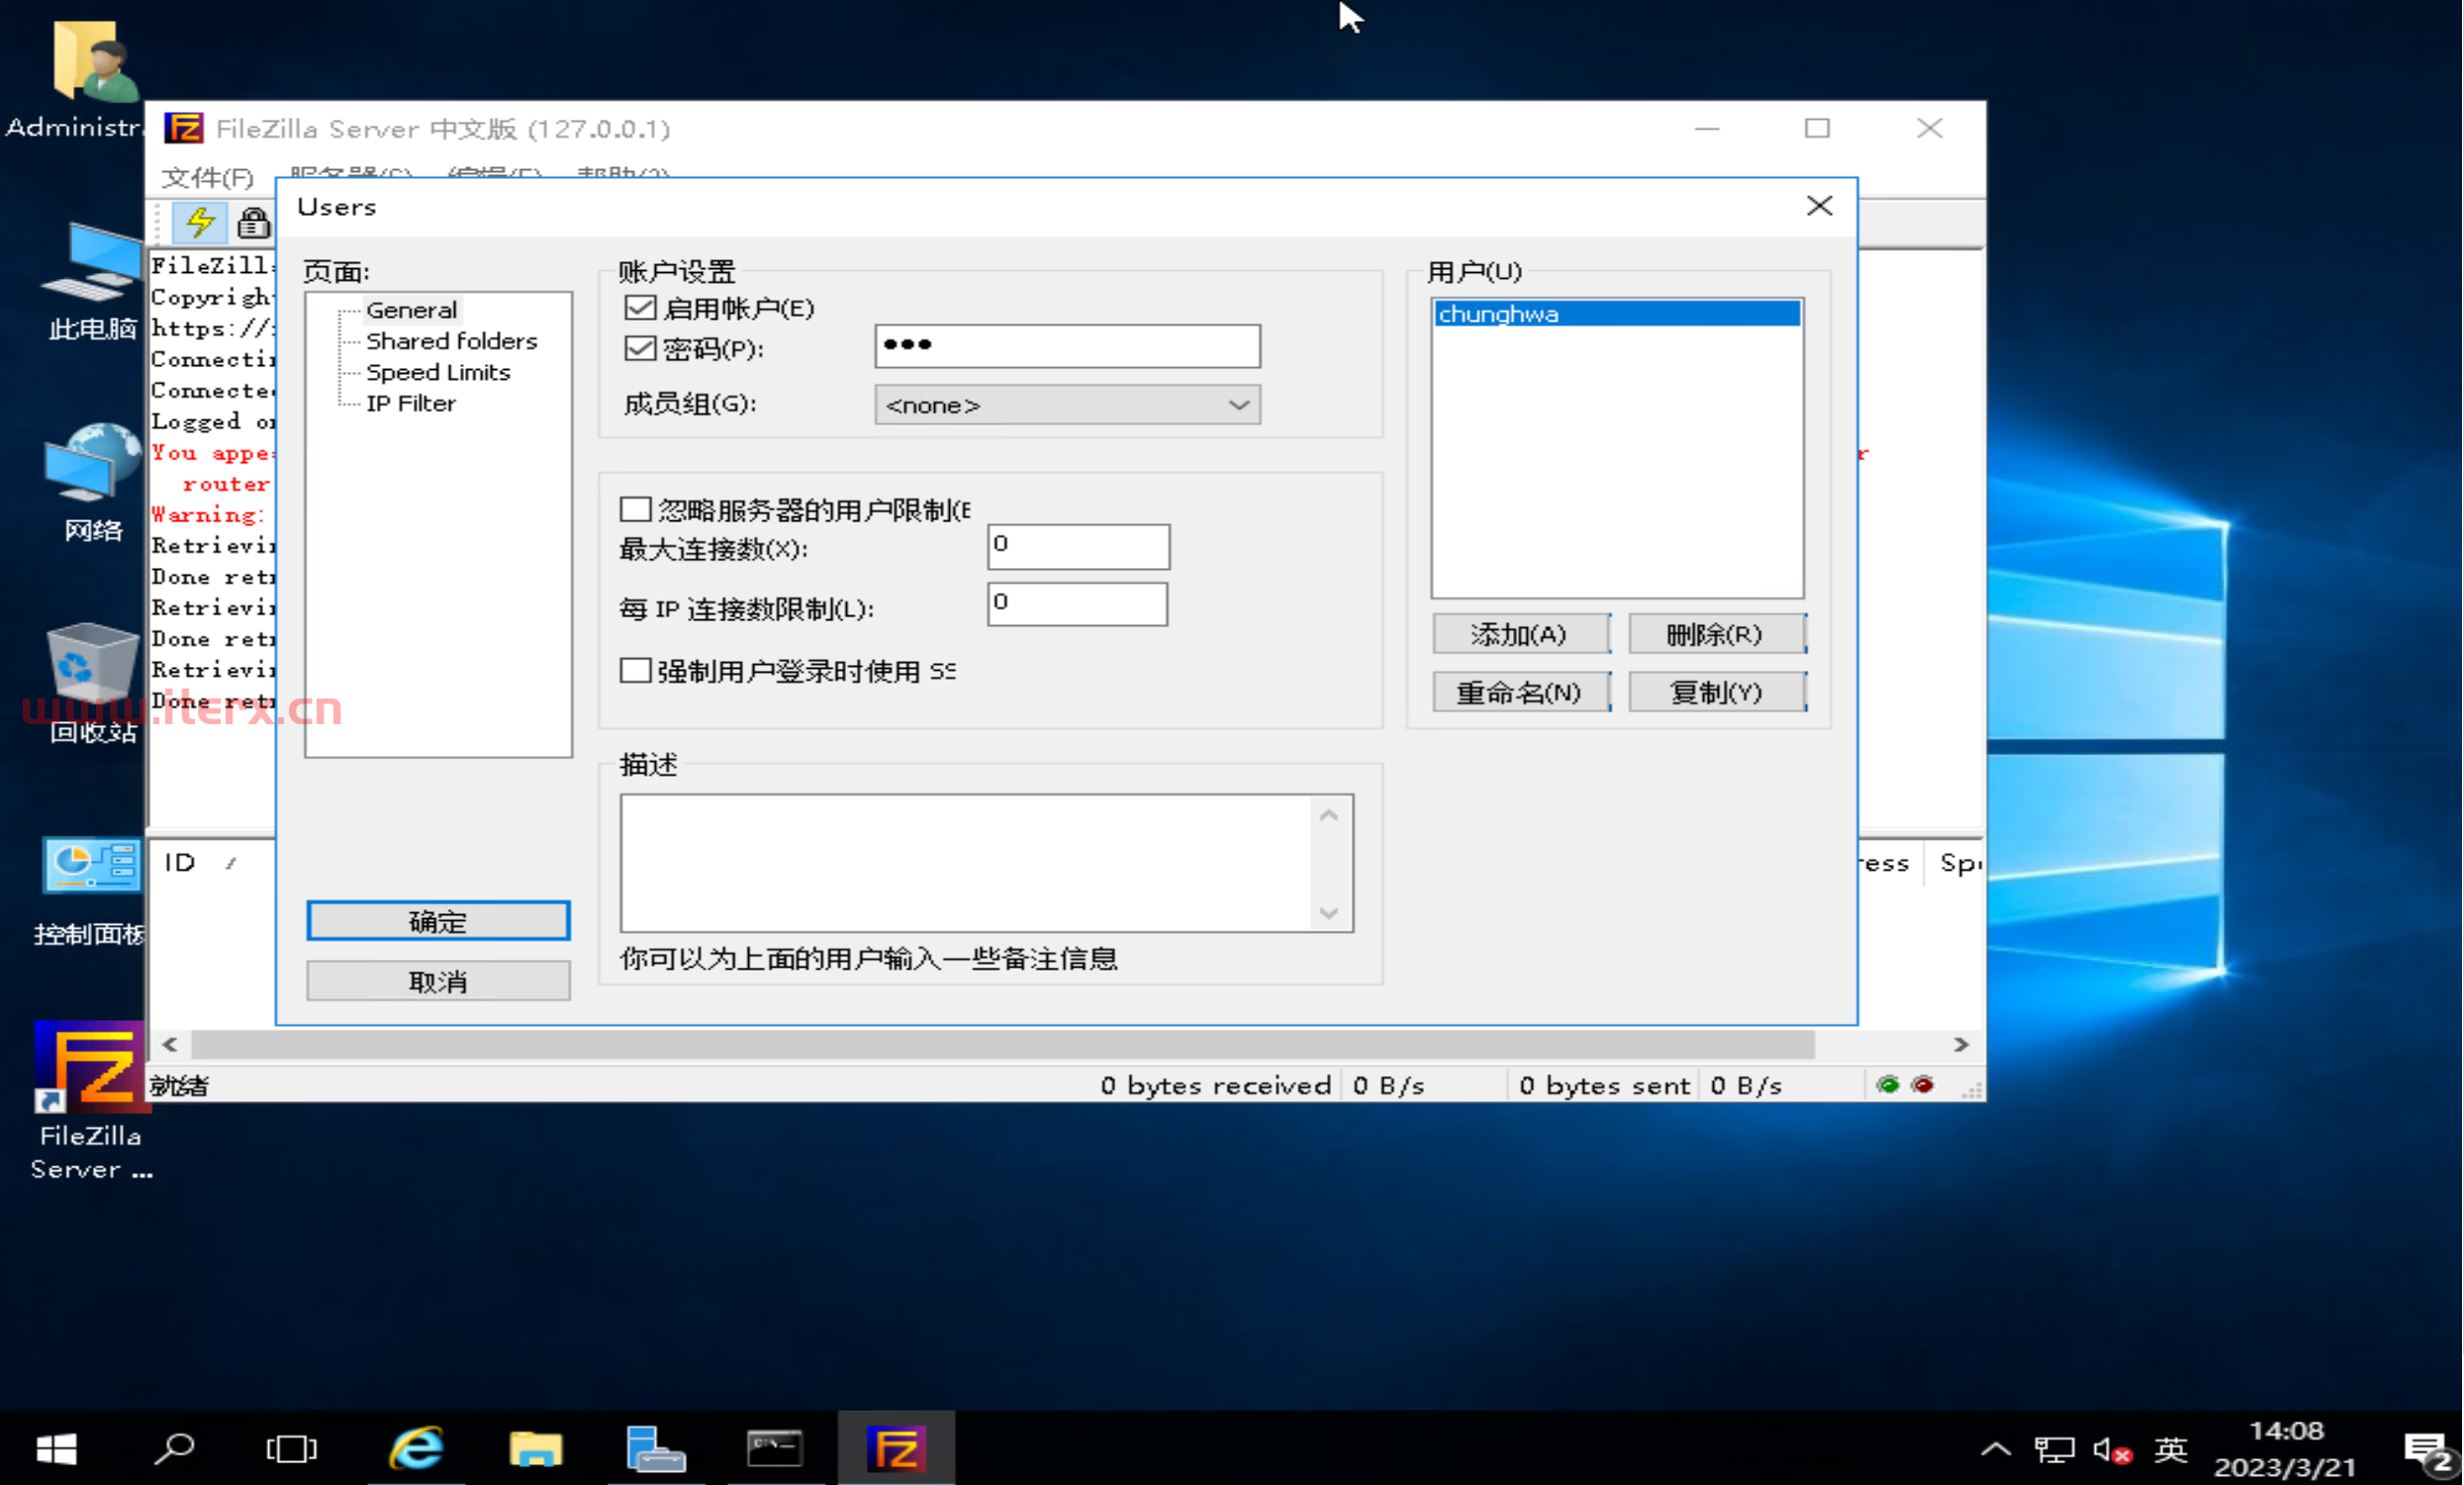Click 重命名(N) button
Viewport: 2464px width, 1485px height.
[x=1520, y=692]
